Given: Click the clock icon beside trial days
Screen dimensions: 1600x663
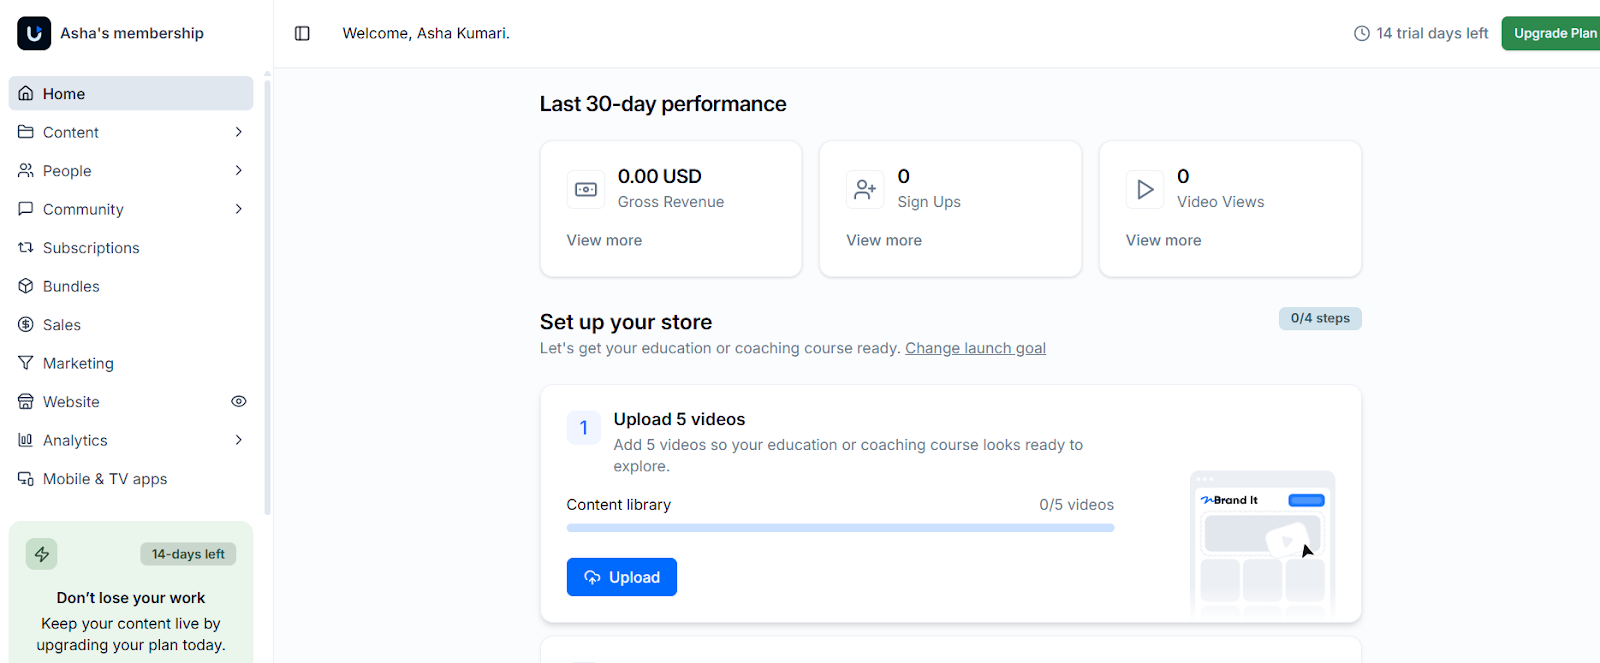Looking at the screenshot, I should [1362, 33].
